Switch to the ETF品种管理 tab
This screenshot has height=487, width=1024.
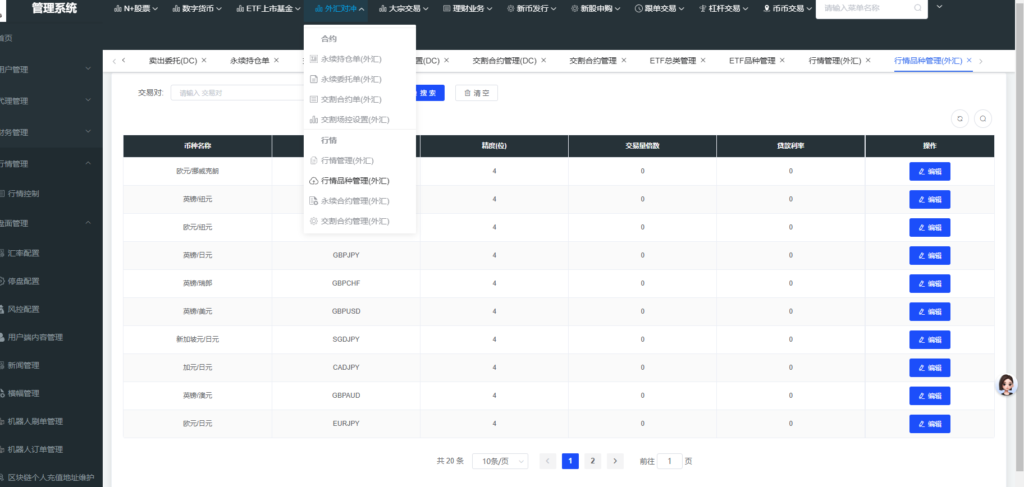(x=752, y=60)
